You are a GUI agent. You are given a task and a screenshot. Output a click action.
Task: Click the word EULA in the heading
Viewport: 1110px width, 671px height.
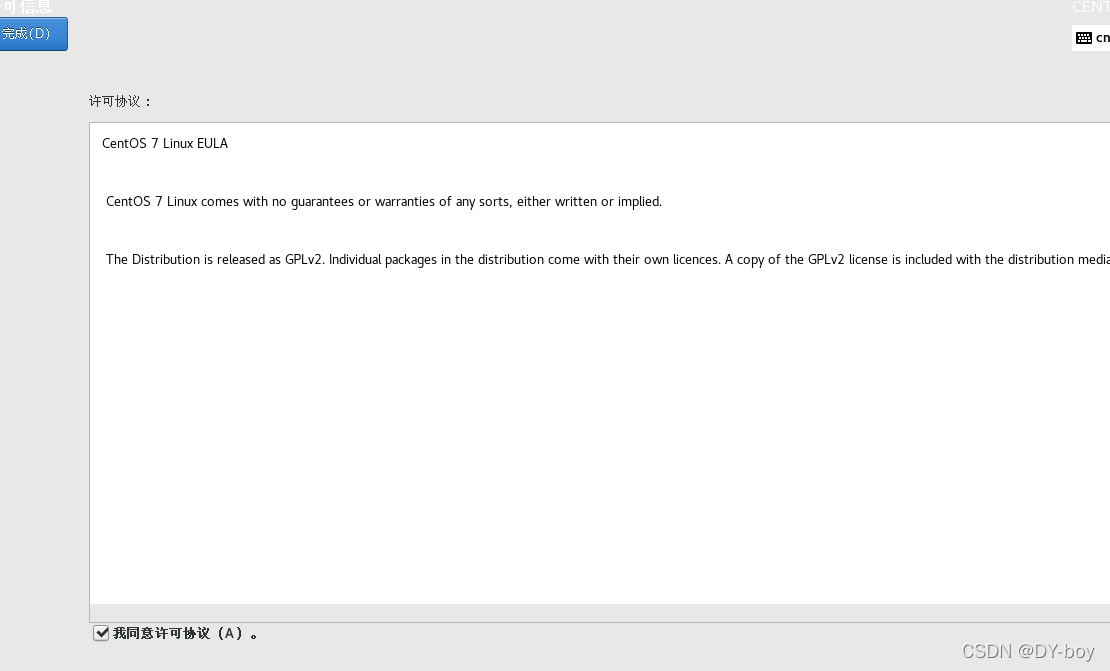point(212,143)
